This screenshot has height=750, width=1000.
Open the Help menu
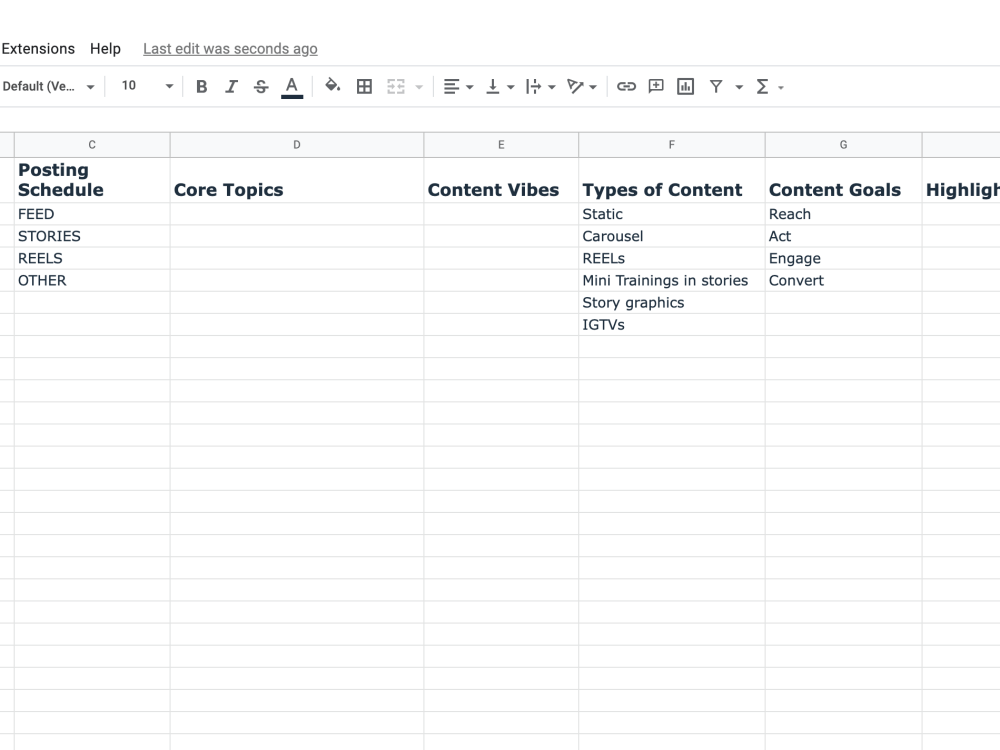tap(105, 48)
